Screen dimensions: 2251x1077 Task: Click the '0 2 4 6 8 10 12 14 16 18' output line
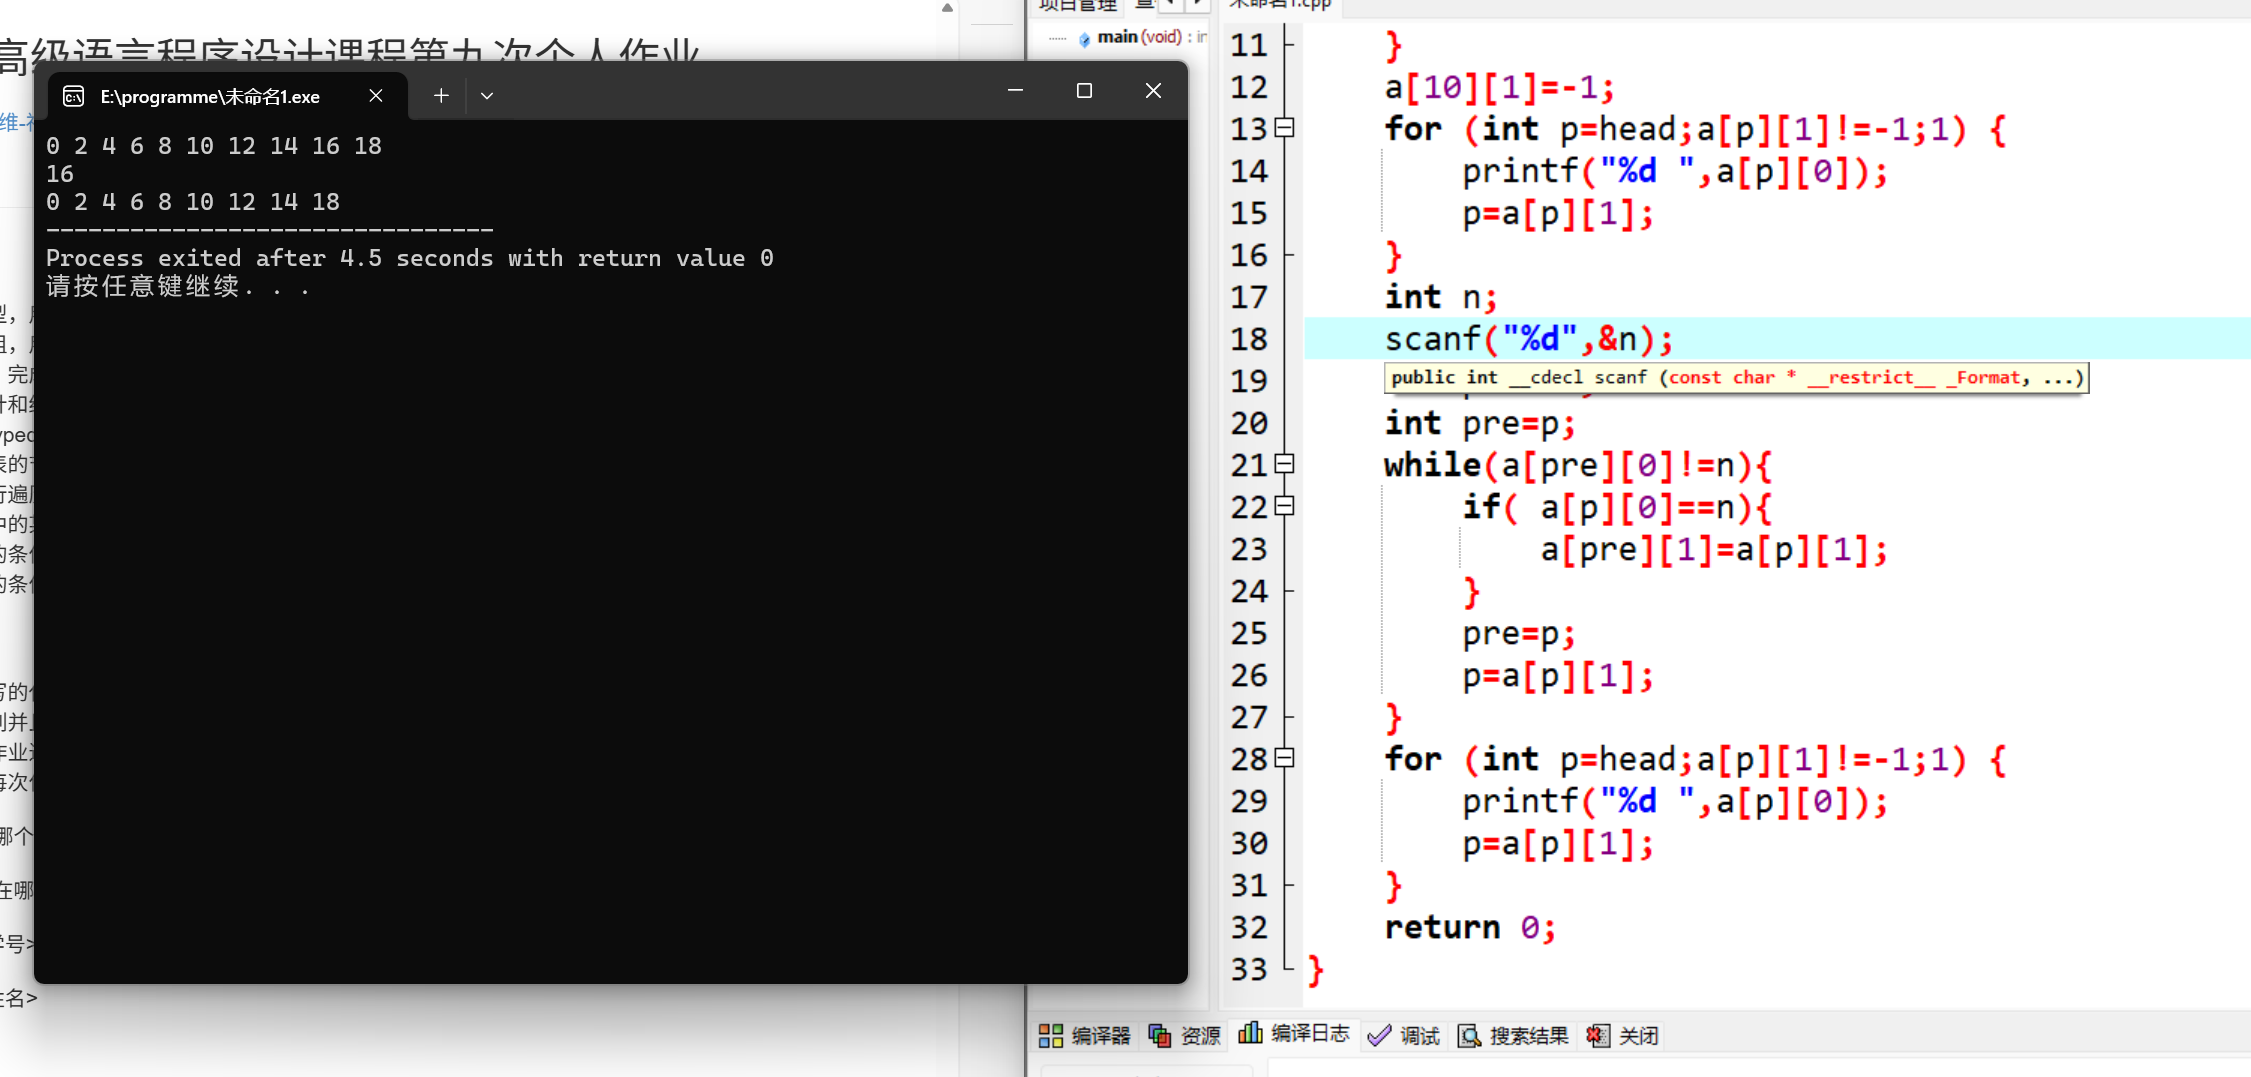coord(214,146)
